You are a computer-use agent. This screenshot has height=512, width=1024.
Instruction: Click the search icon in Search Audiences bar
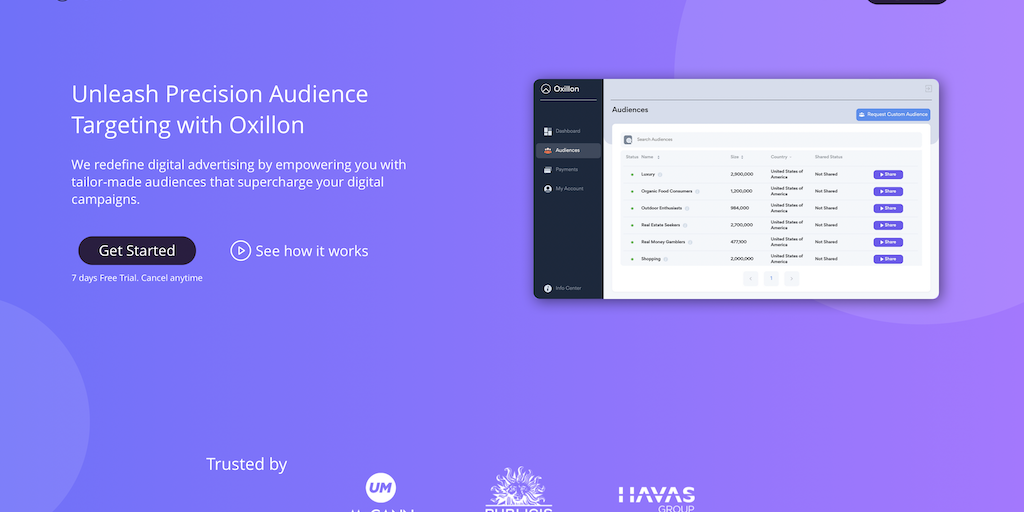628,139
